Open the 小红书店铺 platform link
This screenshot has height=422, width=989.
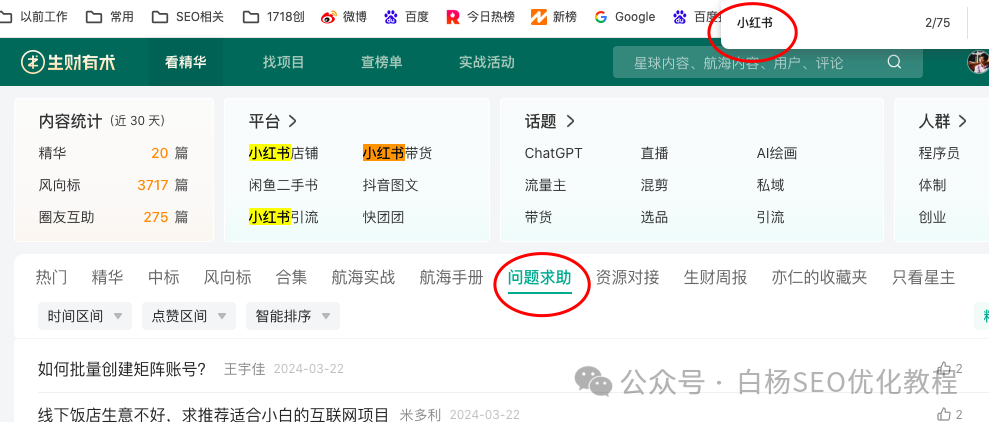[x=283, y=153]
